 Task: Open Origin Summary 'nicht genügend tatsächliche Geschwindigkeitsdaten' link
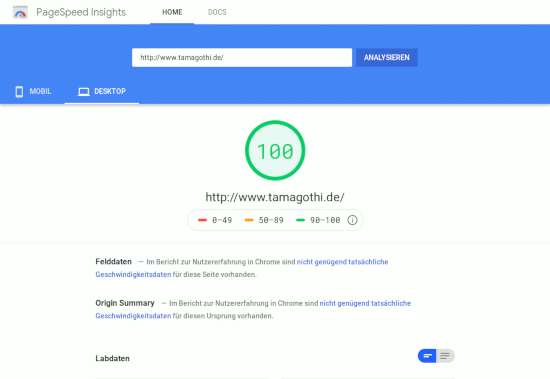click(365, 303)
